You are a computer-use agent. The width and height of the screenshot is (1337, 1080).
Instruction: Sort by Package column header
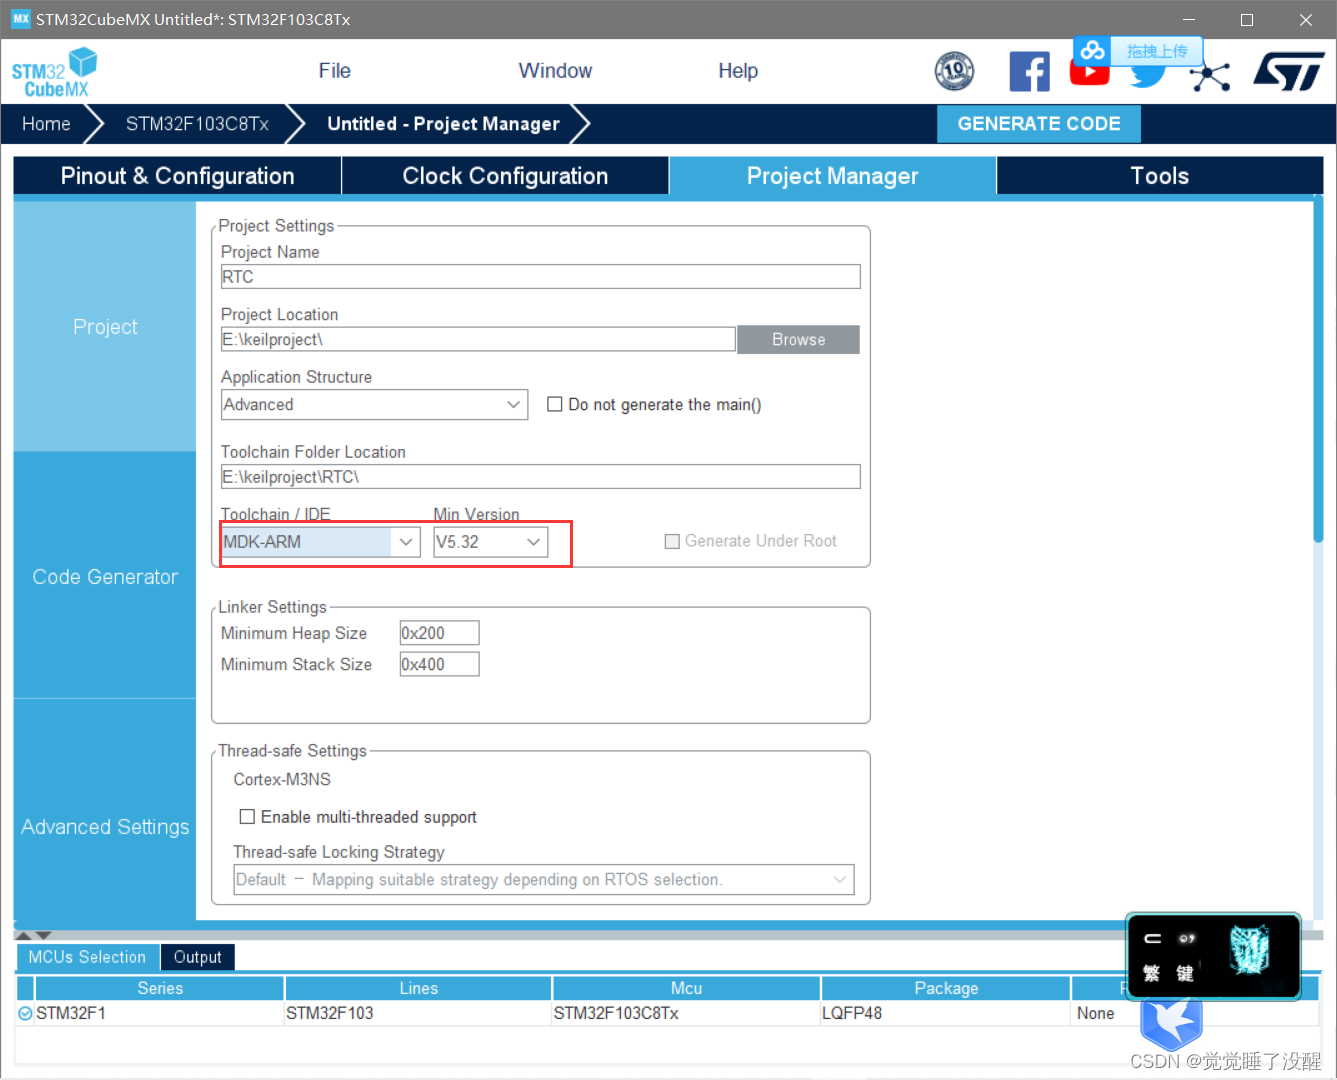946,988
